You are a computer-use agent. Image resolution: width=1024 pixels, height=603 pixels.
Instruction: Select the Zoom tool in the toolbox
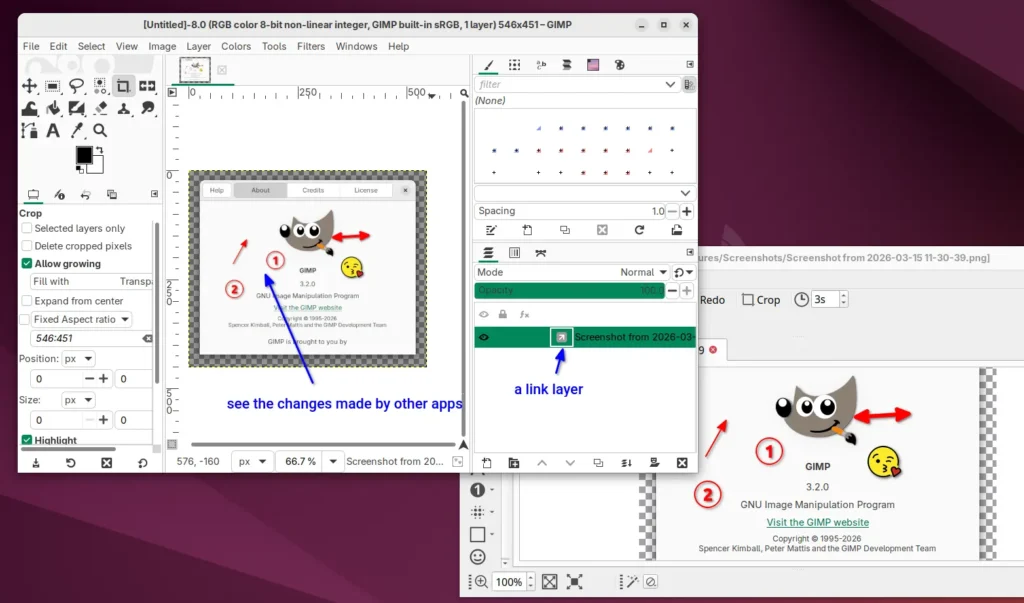pos(100,130)
